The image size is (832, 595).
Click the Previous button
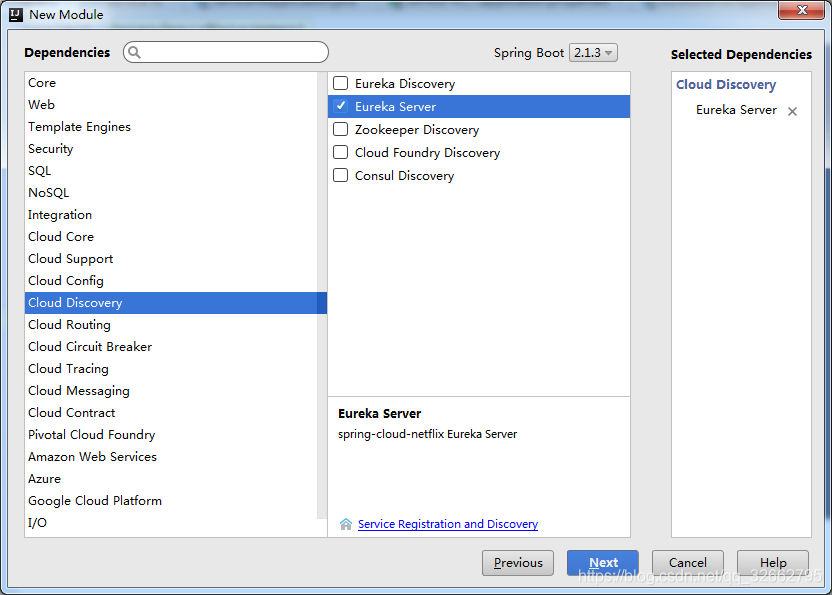518,563
